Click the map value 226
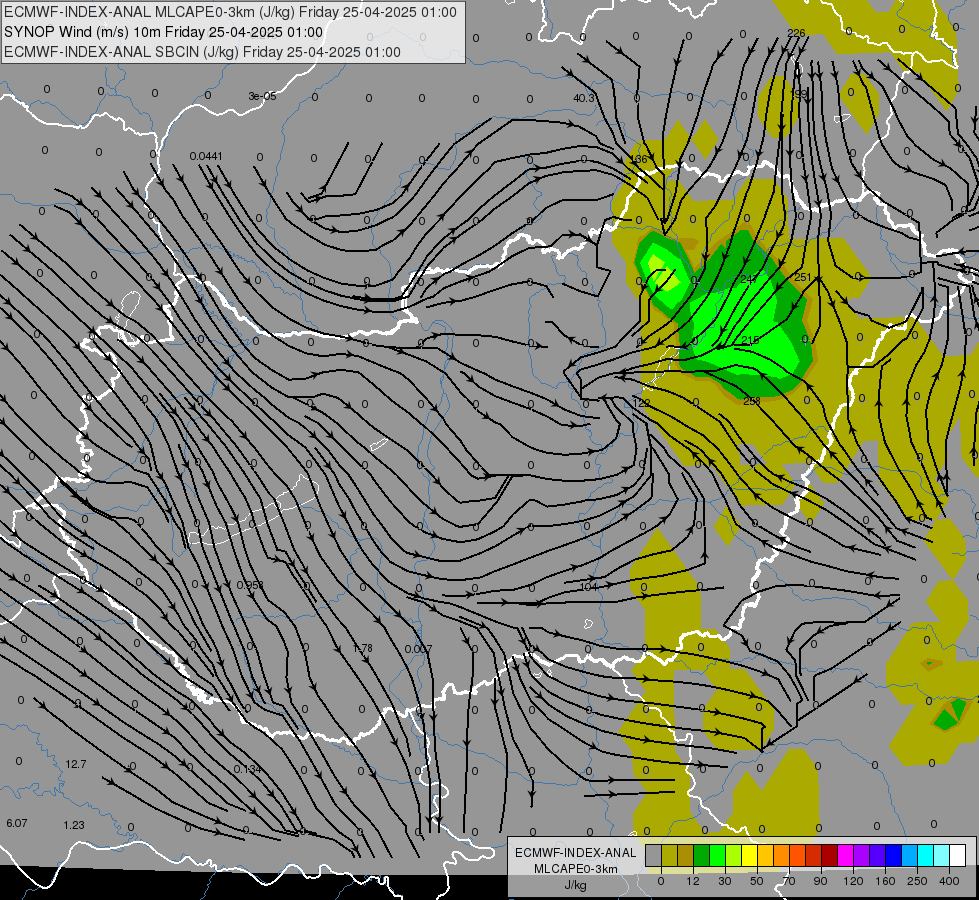This screenshot has height=900, width=979. [x=796, y=33]
